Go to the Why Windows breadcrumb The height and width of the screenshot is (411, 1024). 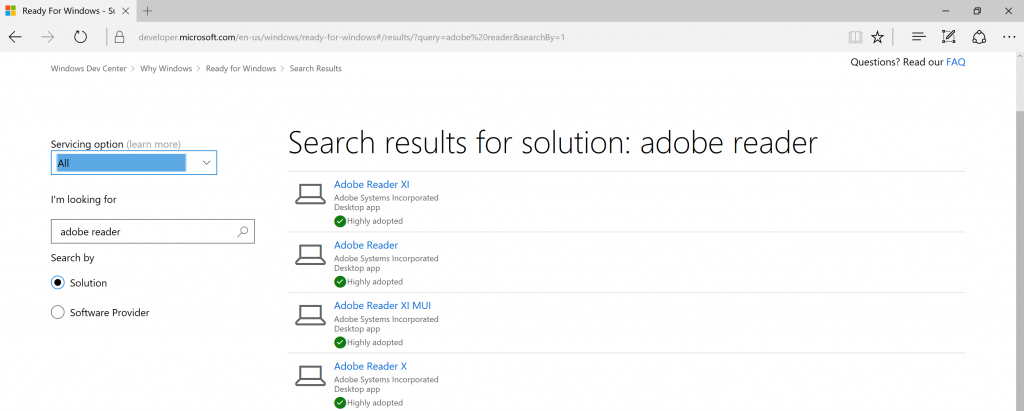(166, 69)
